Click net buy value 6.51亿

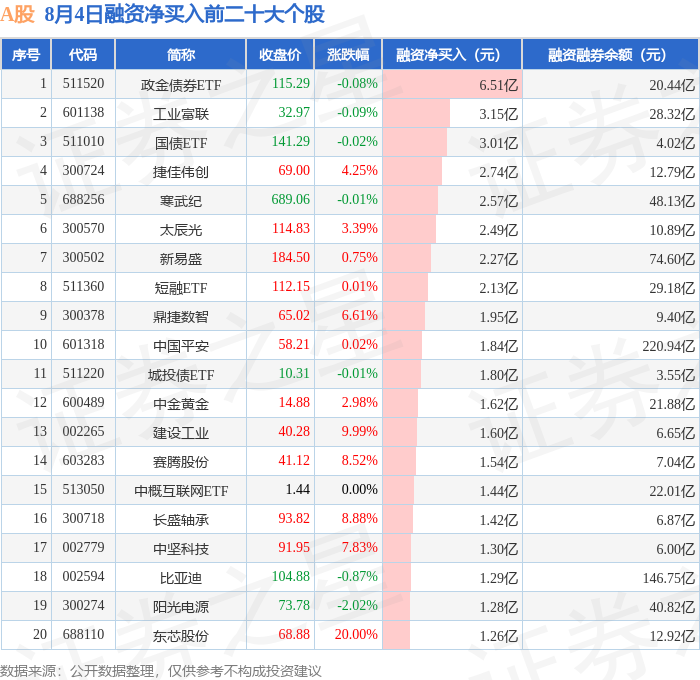click(x=498, y=85)
